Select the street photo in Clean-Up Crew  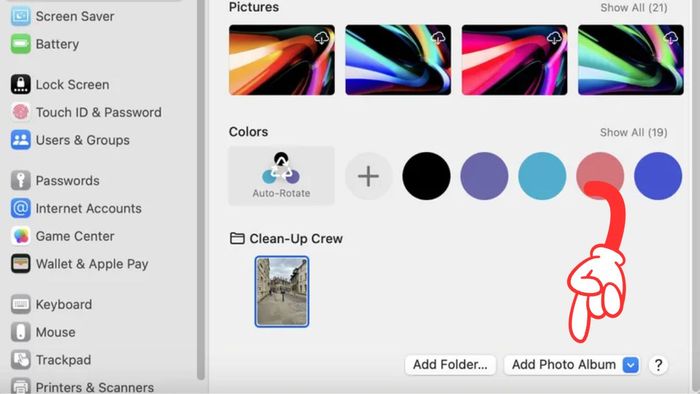coord(282,291)
